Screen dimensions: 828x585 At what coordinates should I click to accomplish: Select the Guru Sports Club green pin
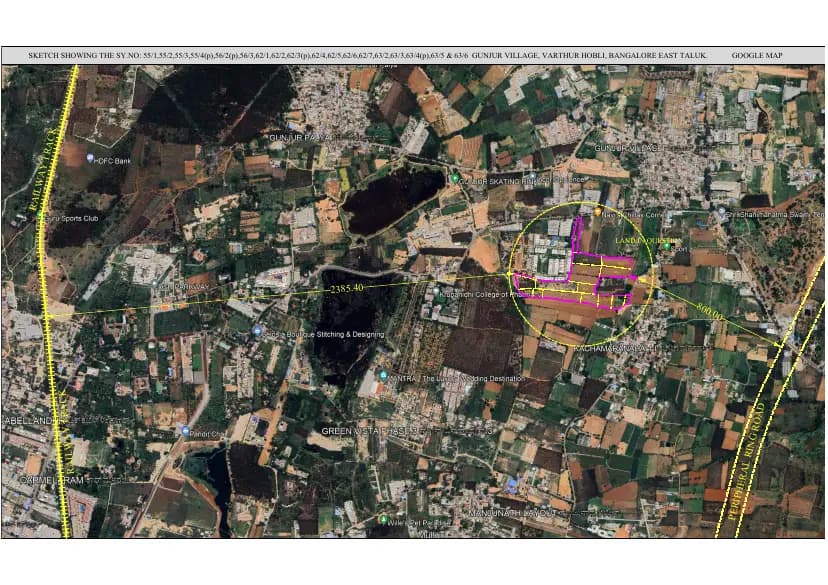click(40, 215)
